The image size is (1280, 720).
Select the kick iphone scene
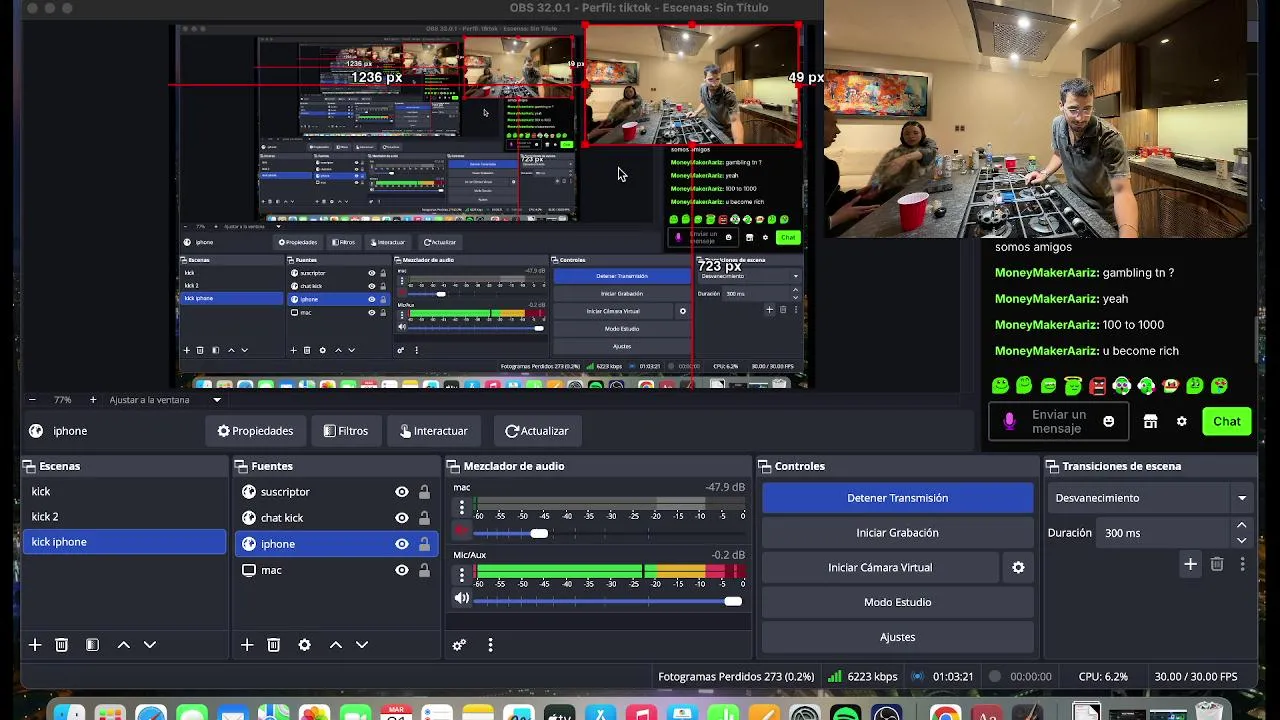click(x=125, y=542)
